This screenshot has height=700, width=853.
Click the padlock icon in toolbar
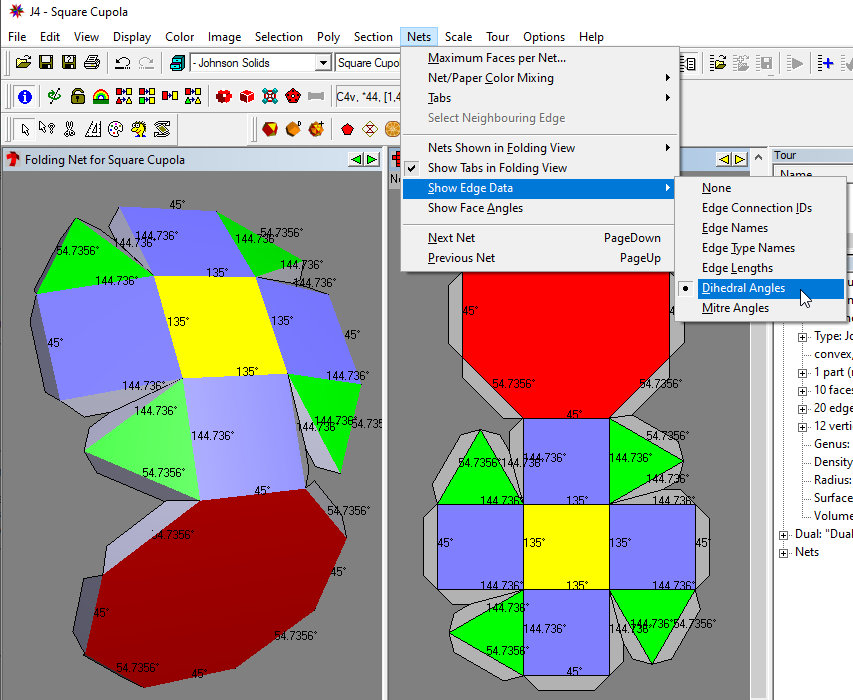(78, 97)
